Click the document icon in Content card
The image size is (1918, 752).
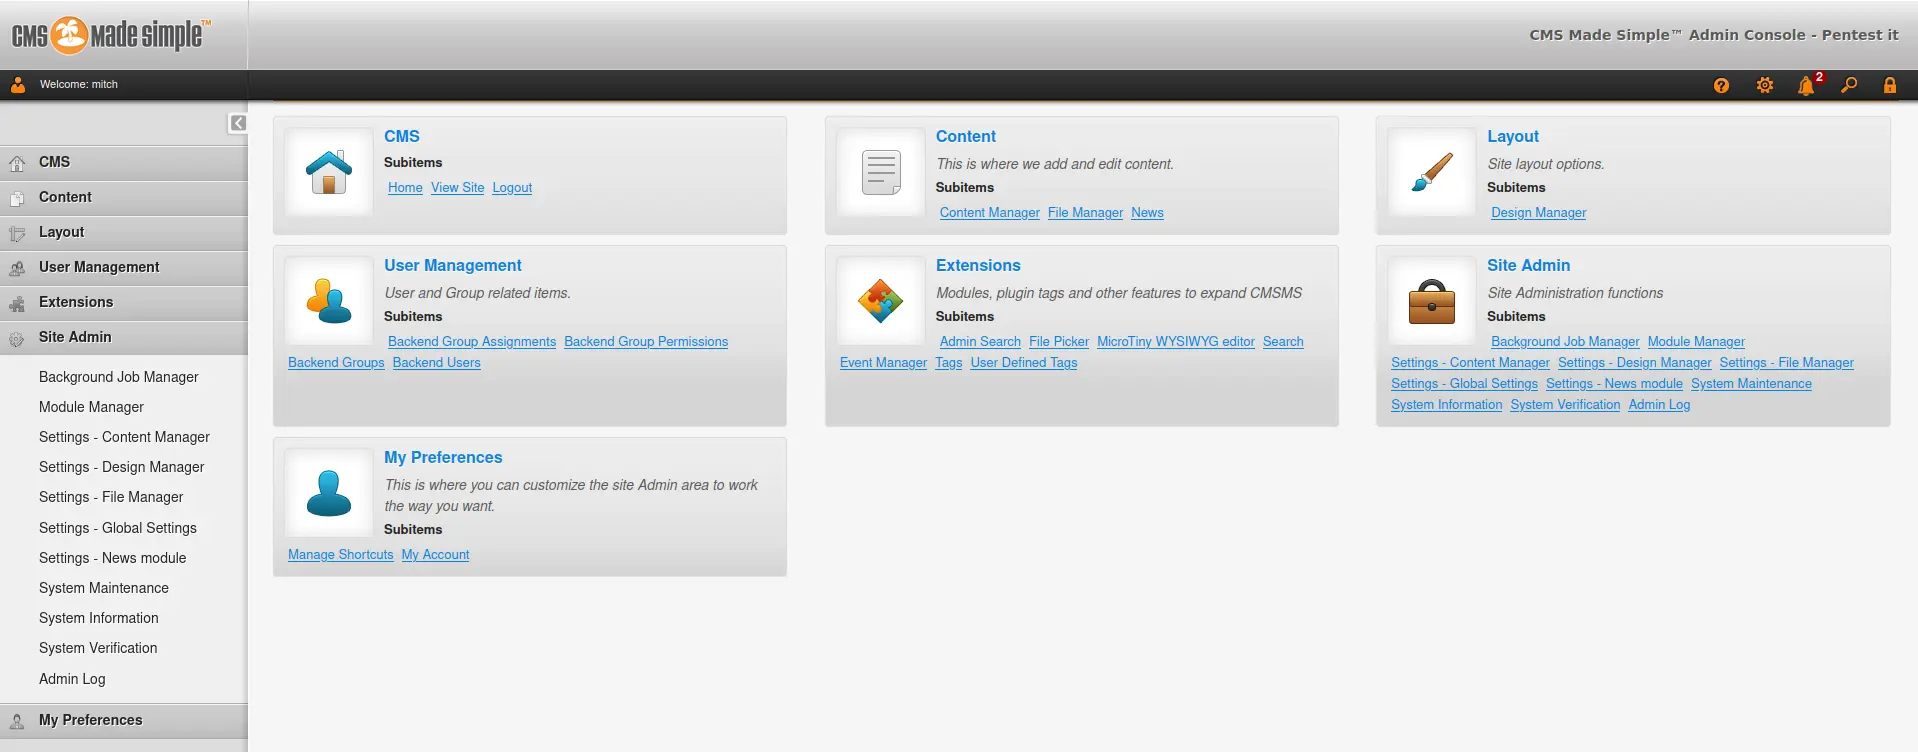pos(881,172)
